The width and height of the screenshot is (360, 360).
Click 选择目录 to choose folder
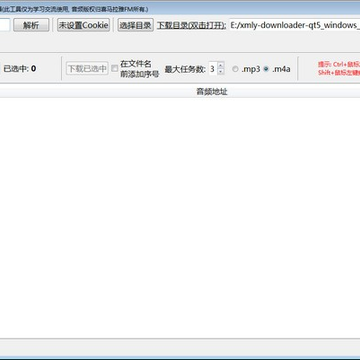click(135, 25)
